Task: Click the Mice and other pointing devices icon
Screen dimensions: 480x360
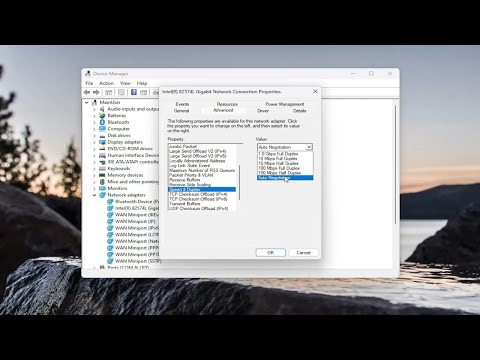Action: coord(102,182)
